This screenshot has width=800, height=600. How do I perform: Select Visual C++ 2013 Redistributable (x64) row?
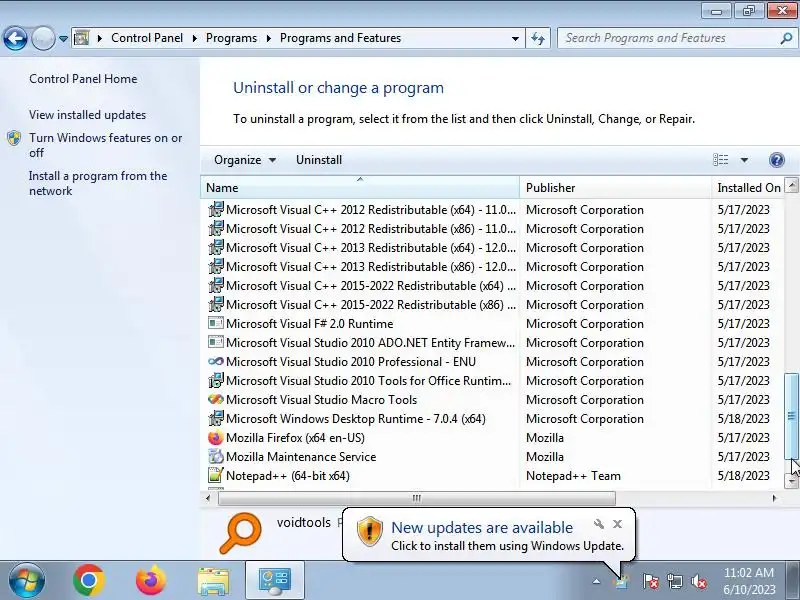[x=492, y=247]
